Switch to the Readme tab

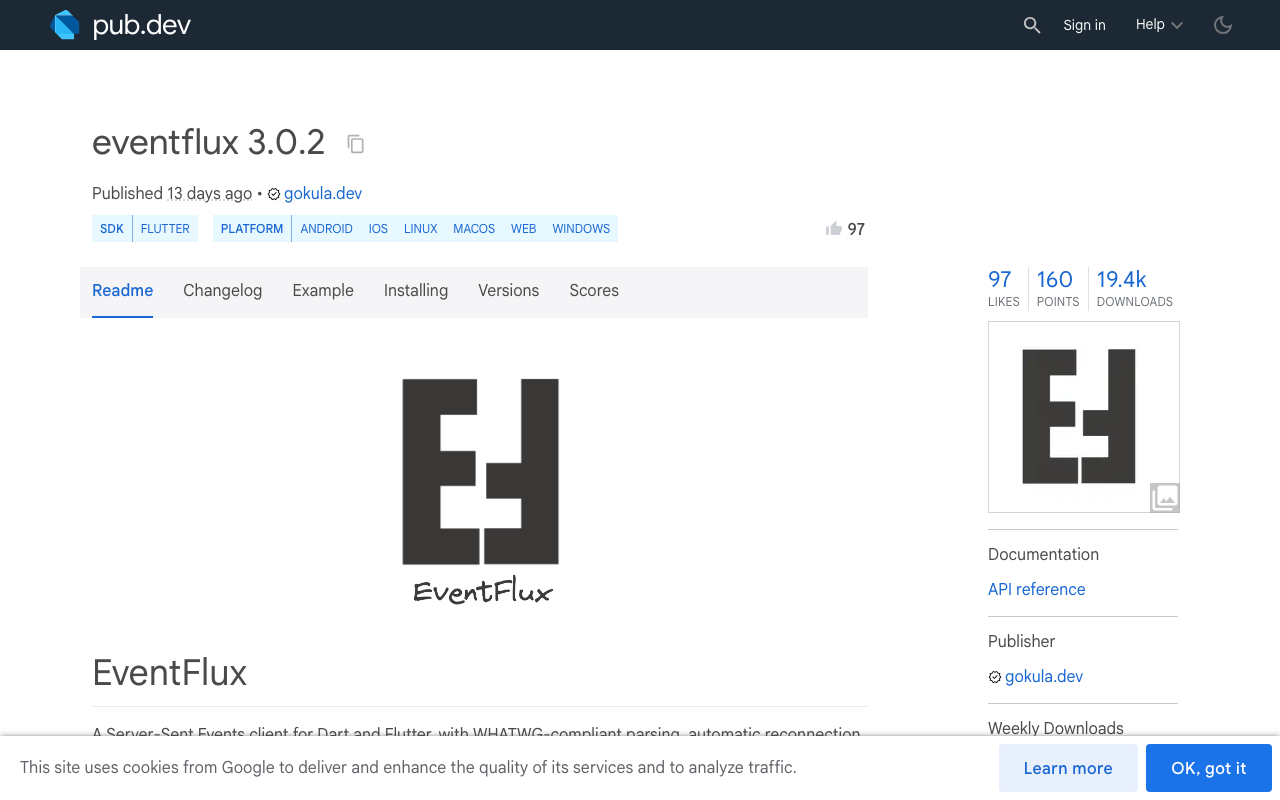pyautogui.click(x=122, y=291)
